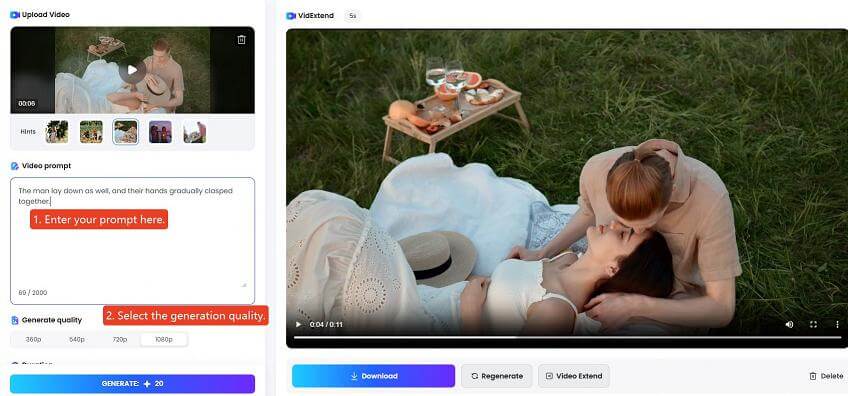848x396 pixels.
Task: Click the 00:05 uploaded video duration
Action: 26,103
